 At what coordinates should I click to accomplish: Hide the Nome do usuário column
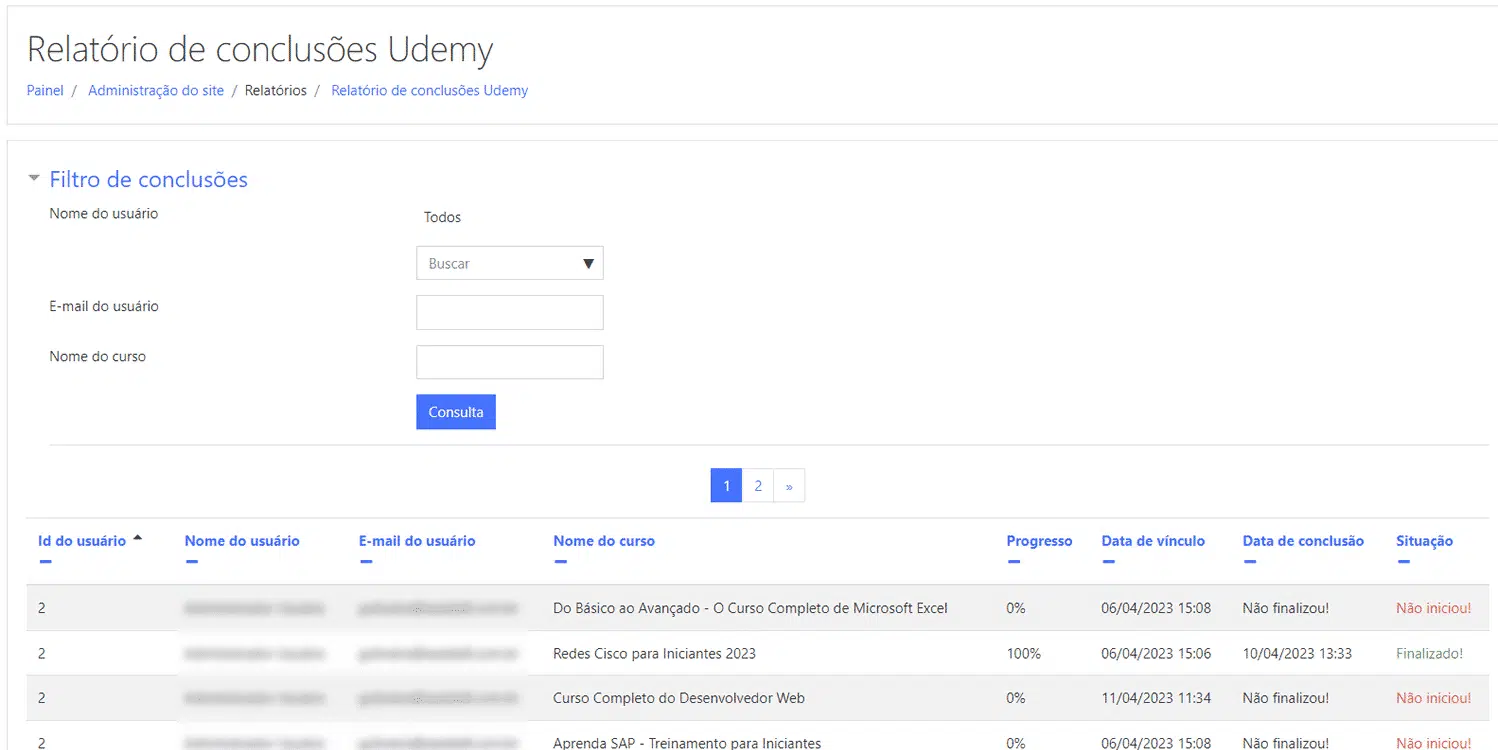[x=191, y=562]
